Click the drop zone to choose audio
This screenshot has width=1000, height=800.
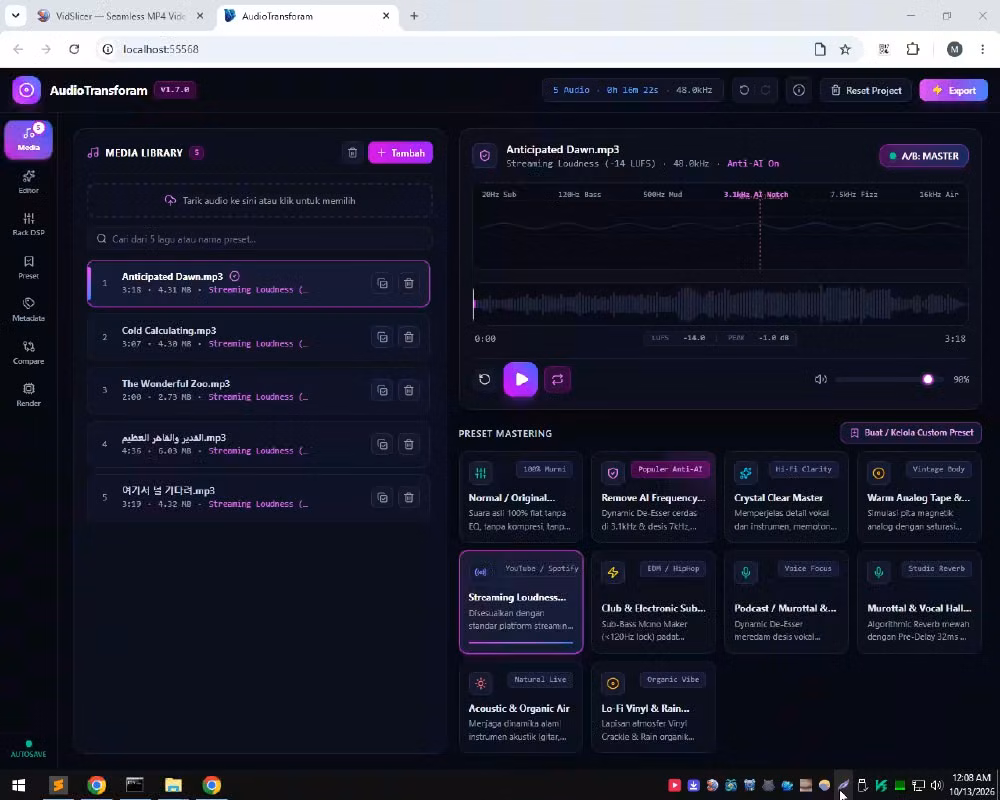[260, 200]
